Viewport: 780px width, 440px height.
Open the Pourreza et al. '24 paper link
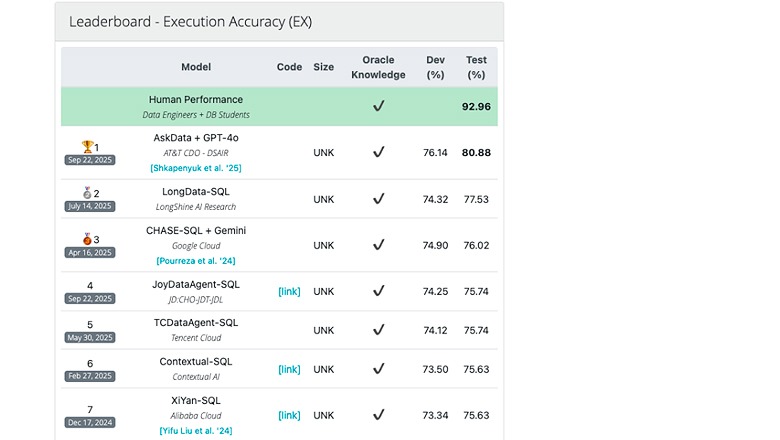(x=196, y=260)
